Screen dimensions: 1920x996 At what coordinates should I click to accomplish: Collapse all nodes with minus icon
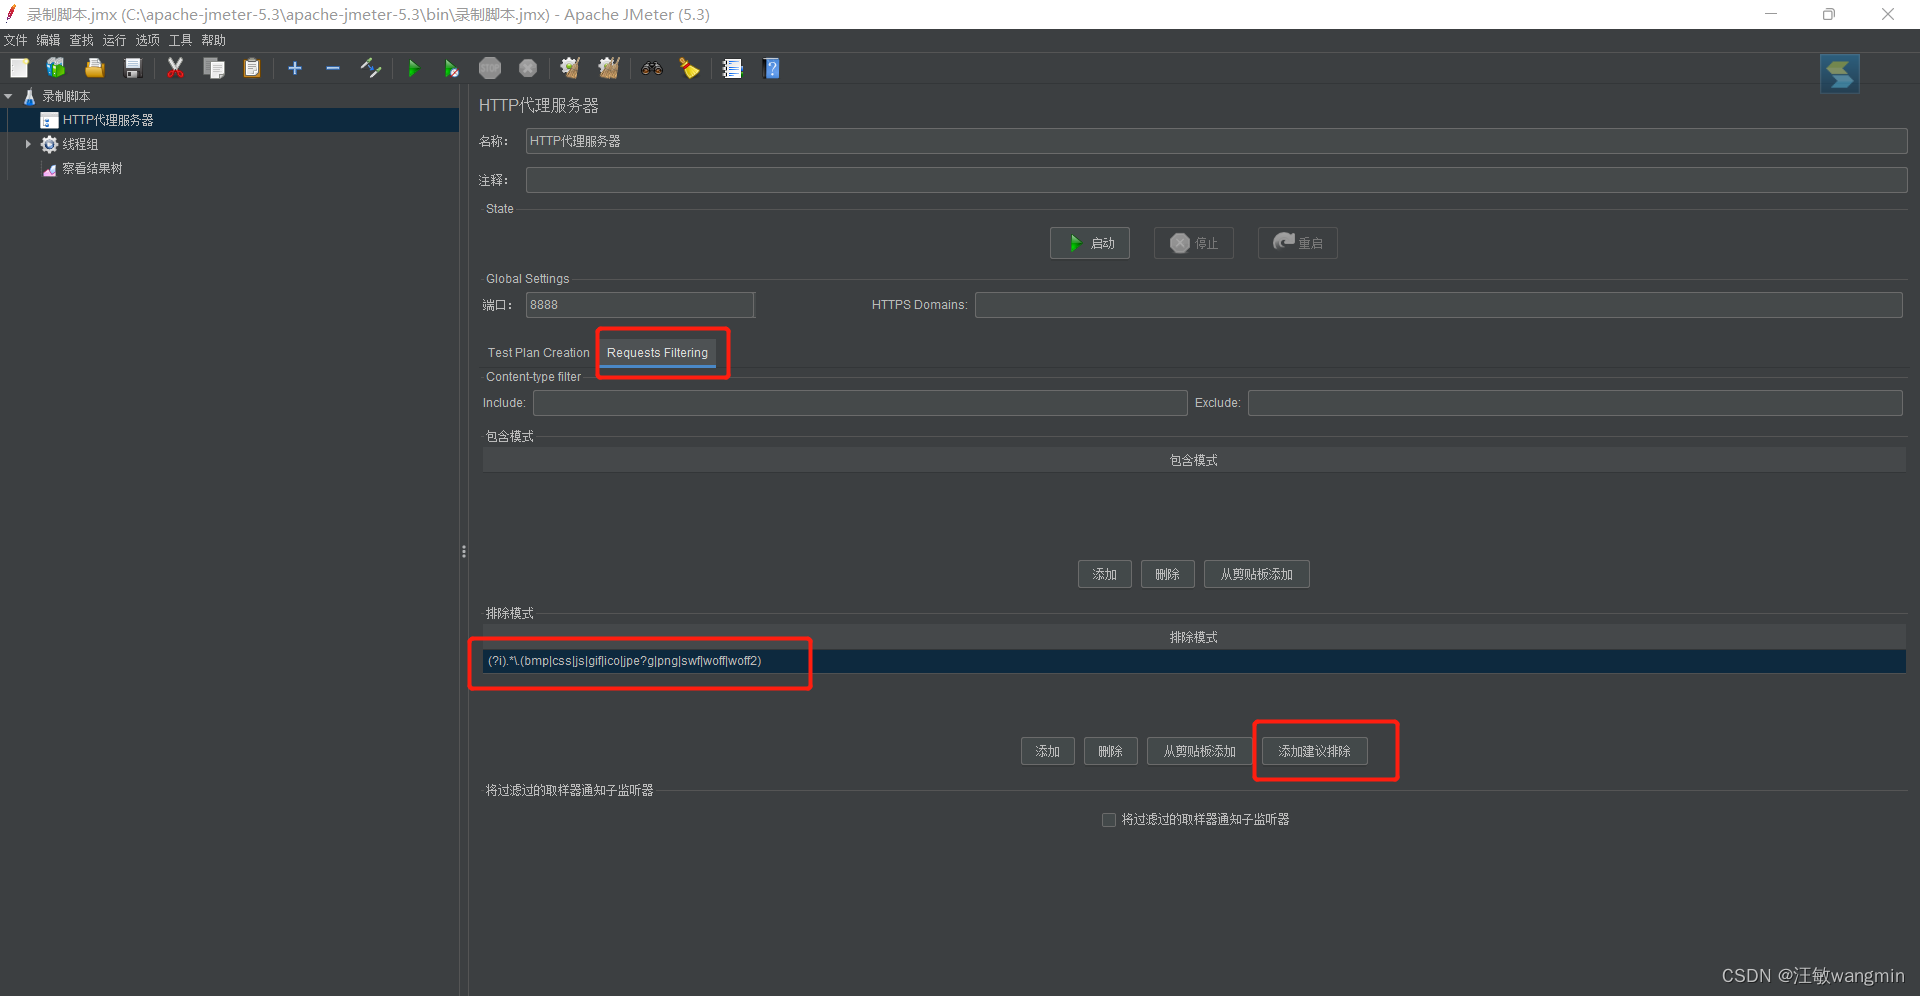[x=333, y=68]
